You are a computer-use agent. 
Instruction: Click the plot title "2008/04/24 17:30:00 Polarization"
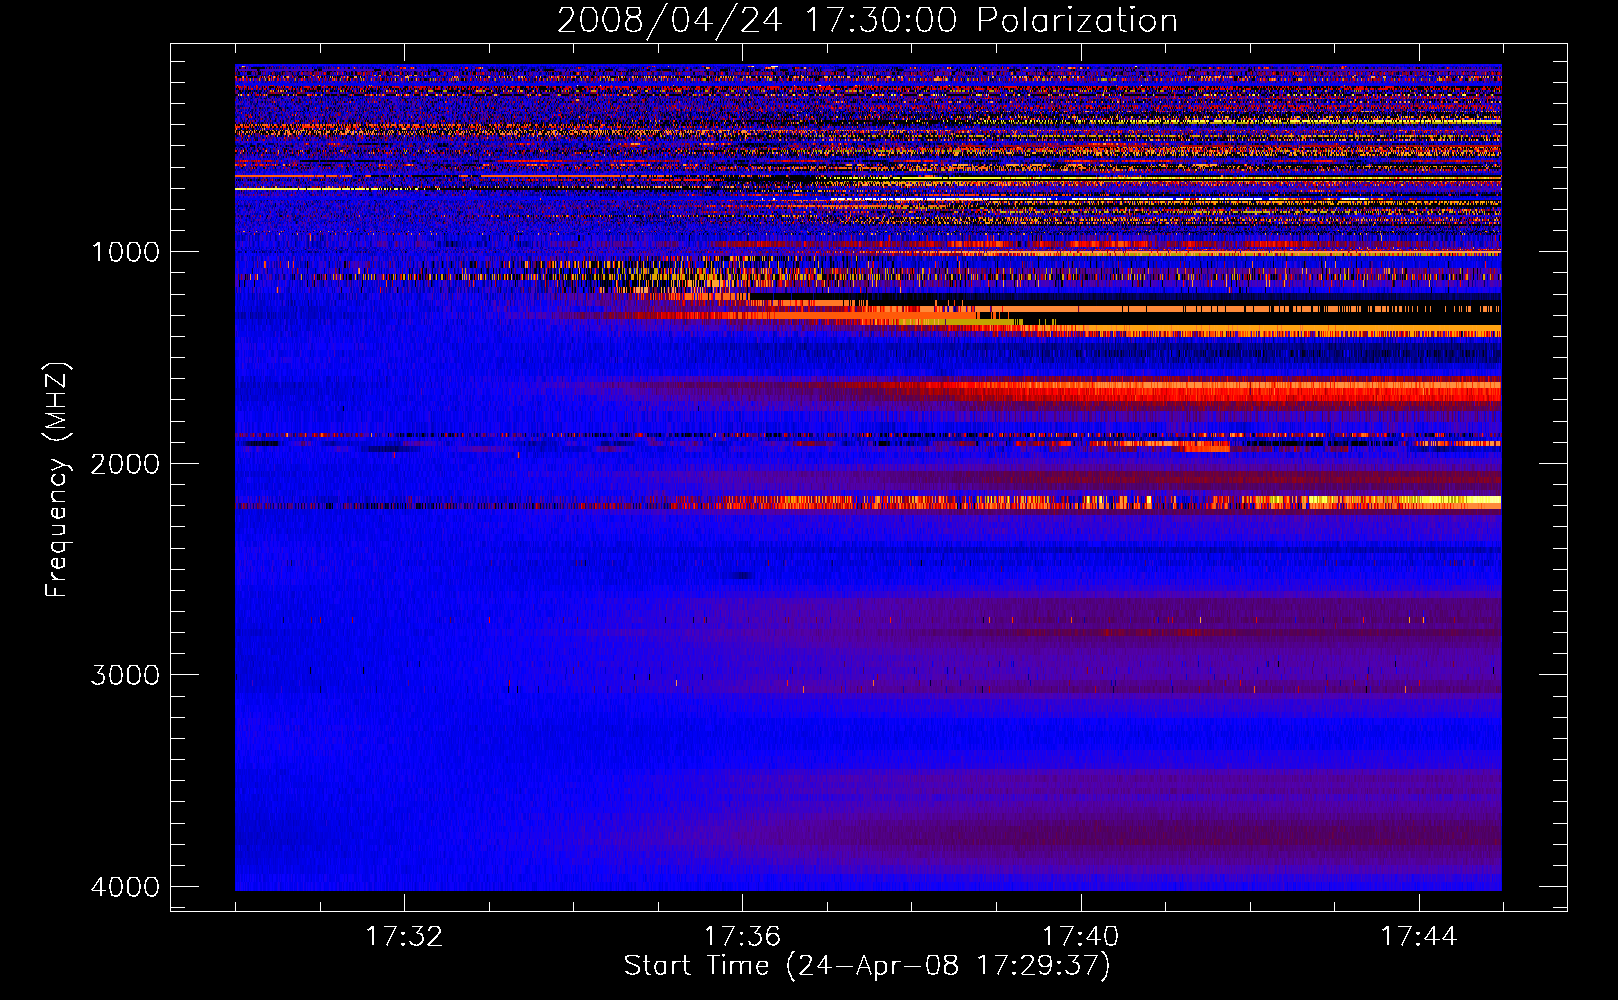click(867, 21)
